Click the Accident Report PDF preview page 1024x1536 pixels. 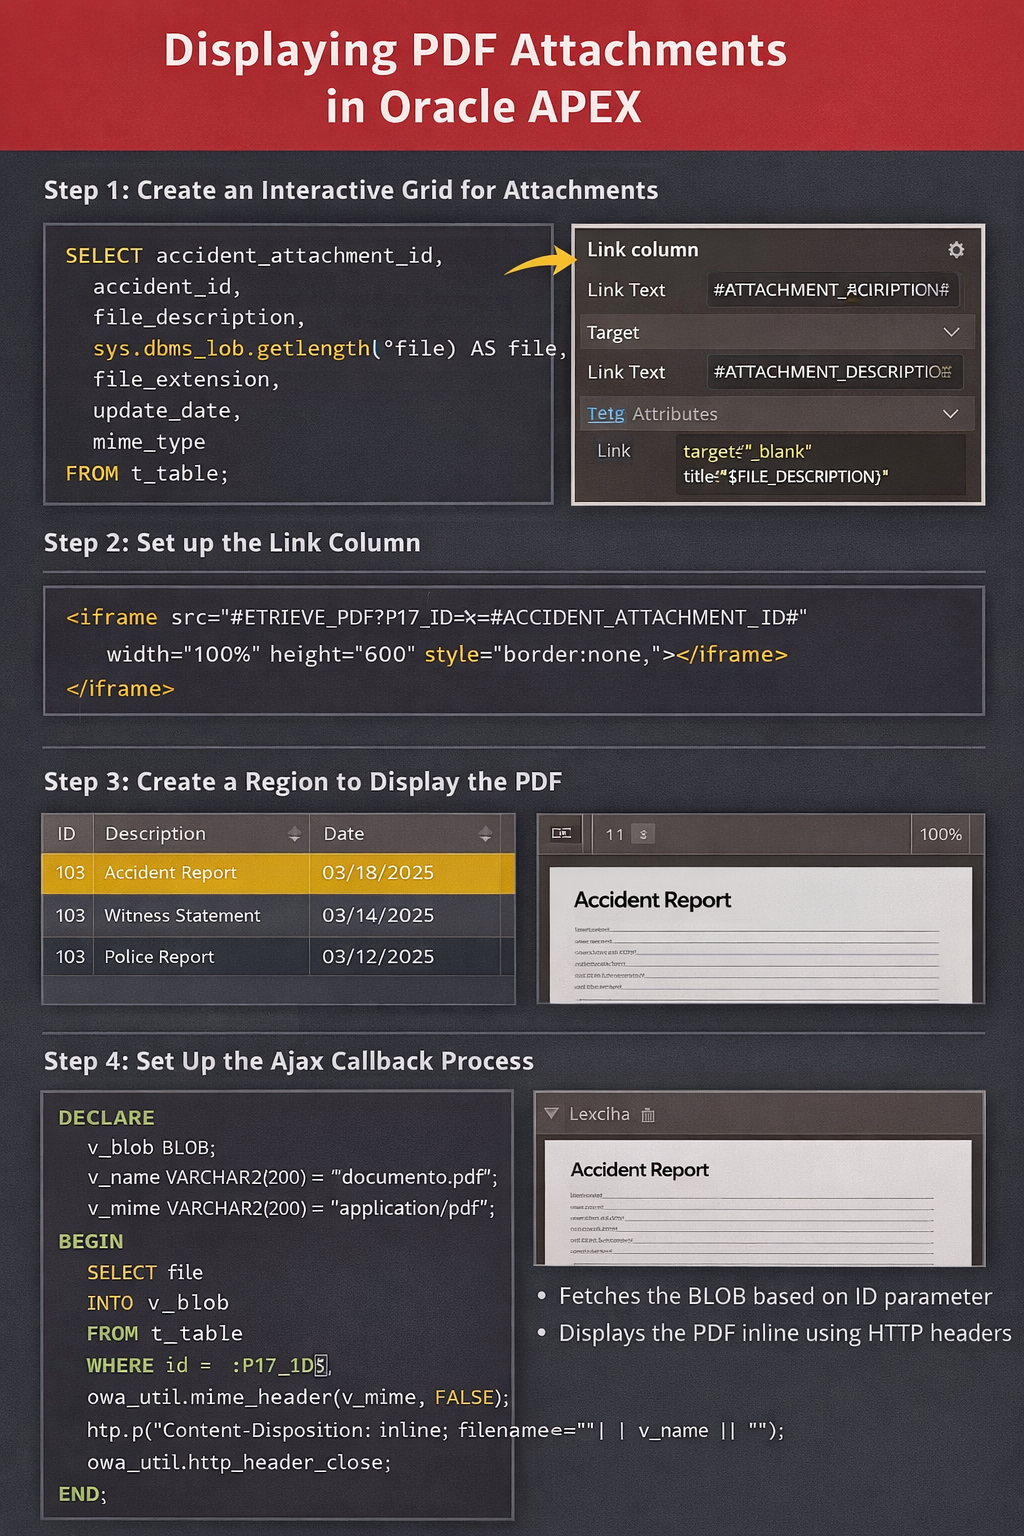(x=761, y=935)
